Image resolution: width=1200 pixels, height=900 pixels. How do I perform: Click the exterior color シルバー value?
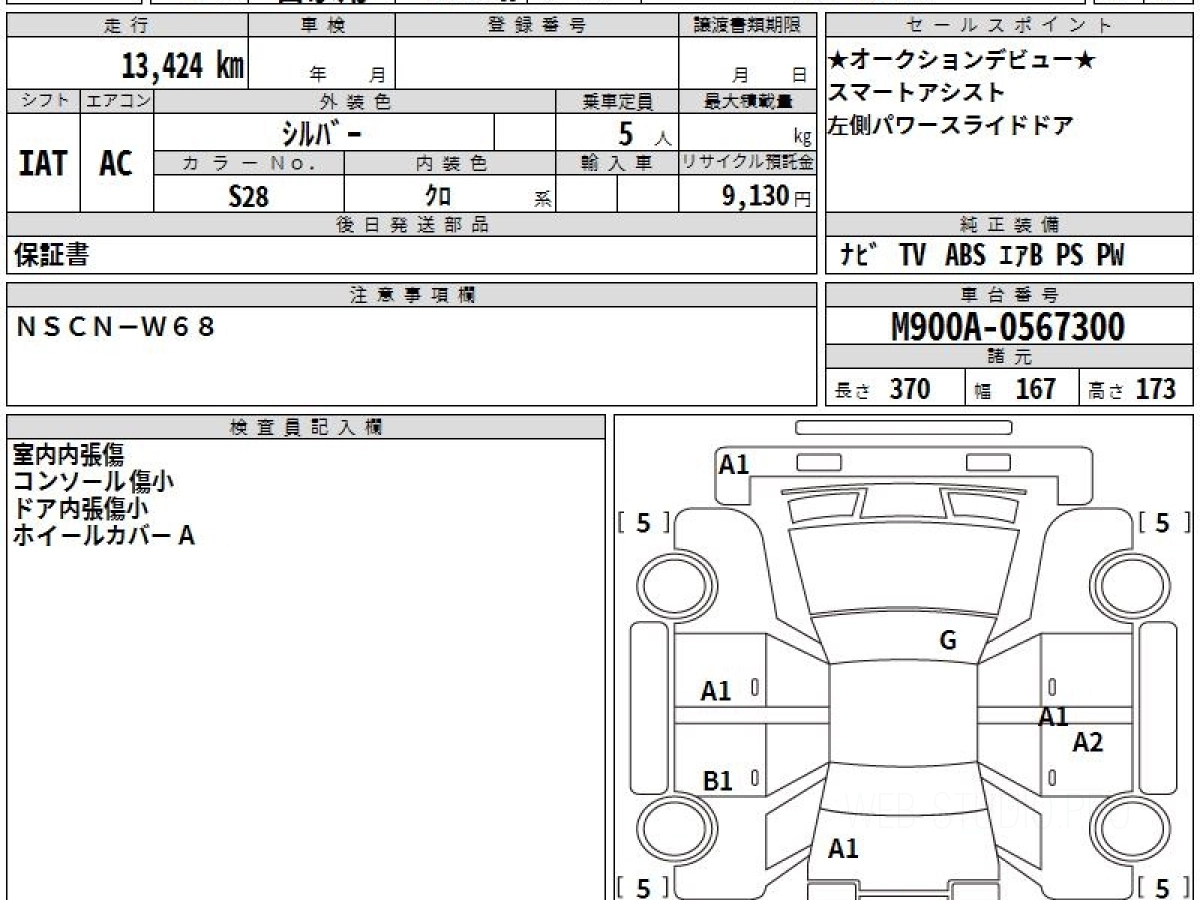(323, 132)
